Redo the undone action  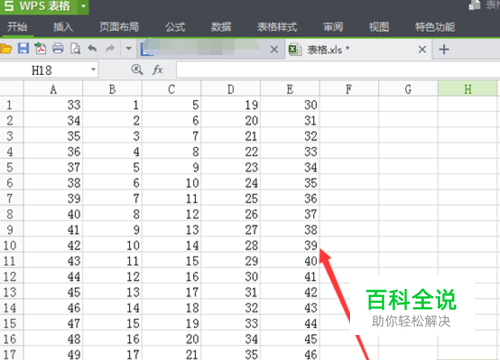tap(110, 49)
